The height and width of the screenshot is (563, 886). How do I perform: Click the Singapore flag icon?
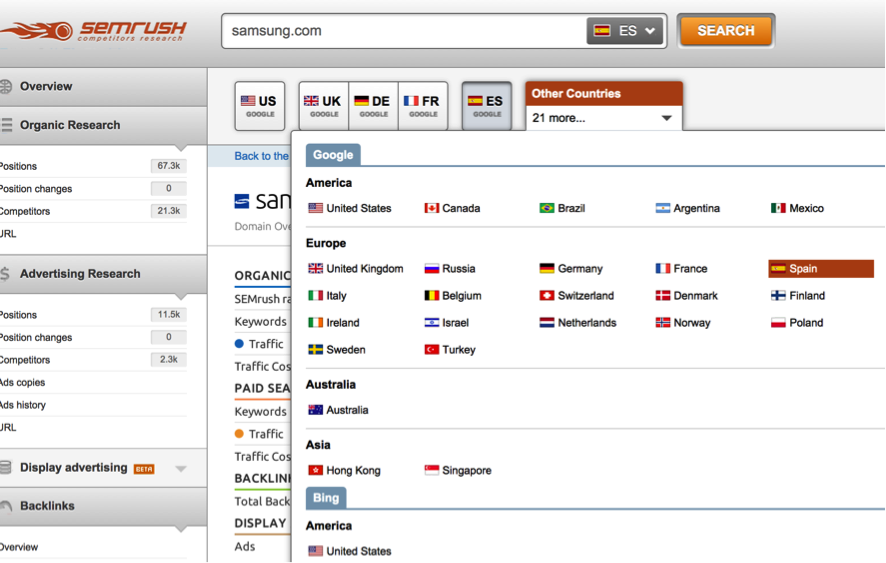click(x=432, y=470)
